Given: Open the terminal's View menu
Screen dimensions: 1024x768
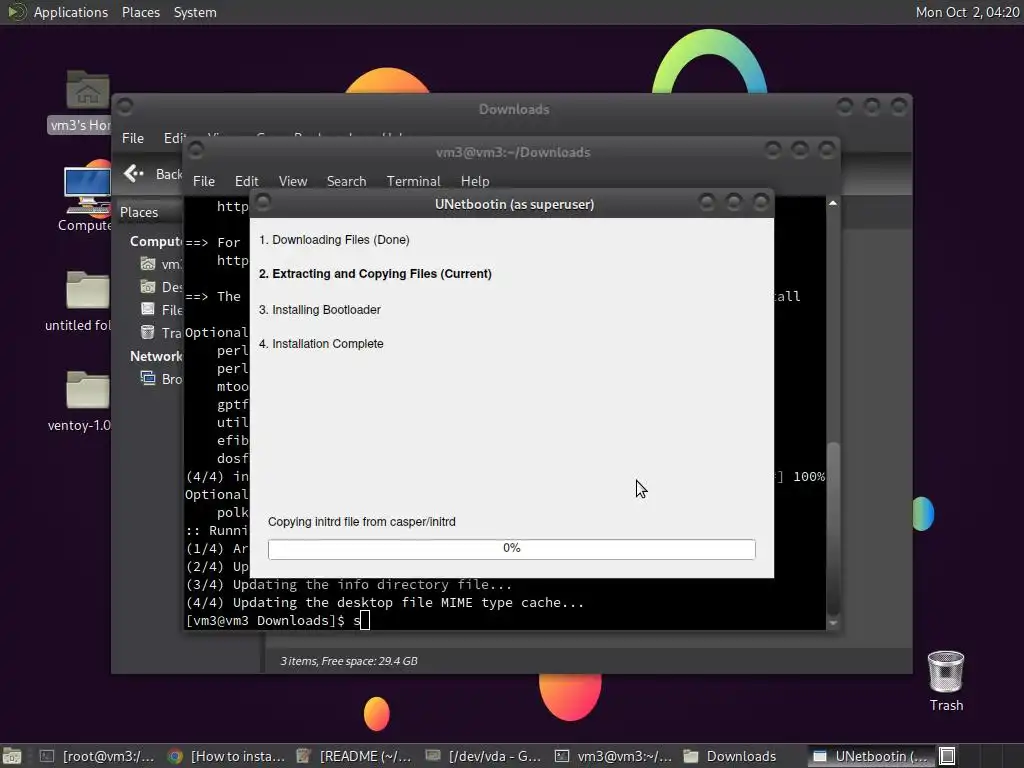Looking at the screenshot, I should coord(293,181).
